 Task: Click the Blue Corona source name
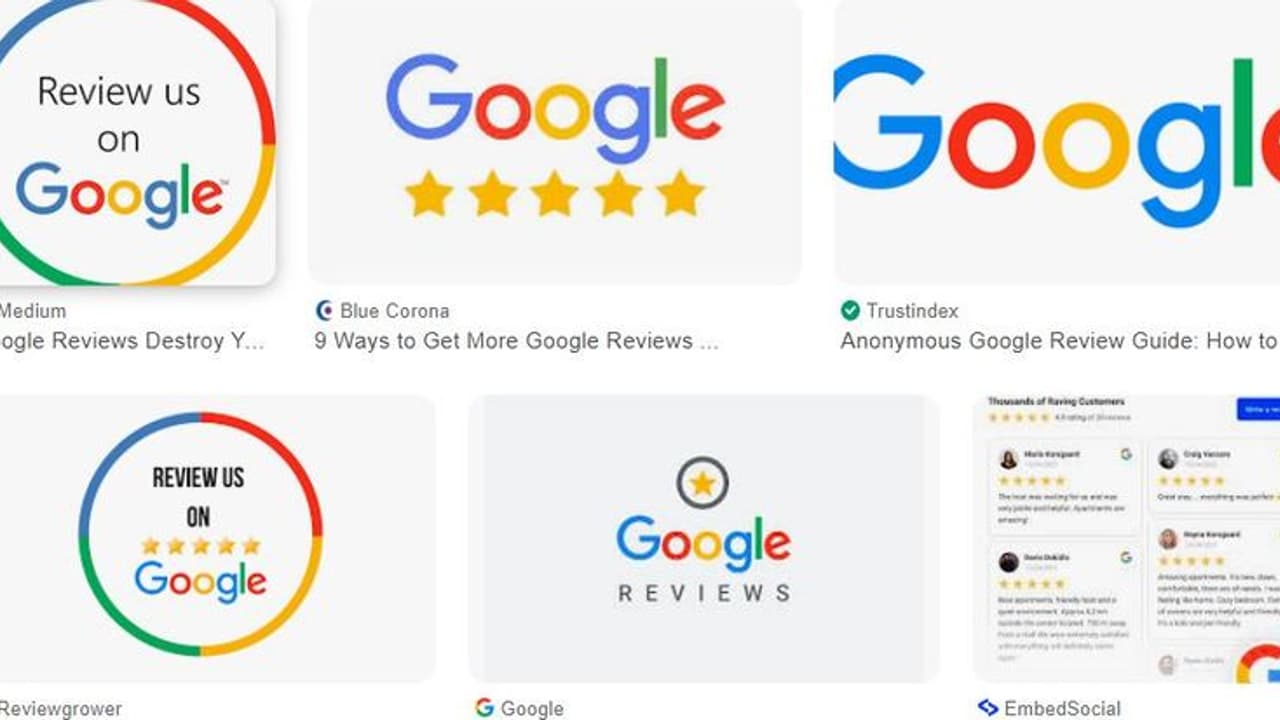point(394,311)
